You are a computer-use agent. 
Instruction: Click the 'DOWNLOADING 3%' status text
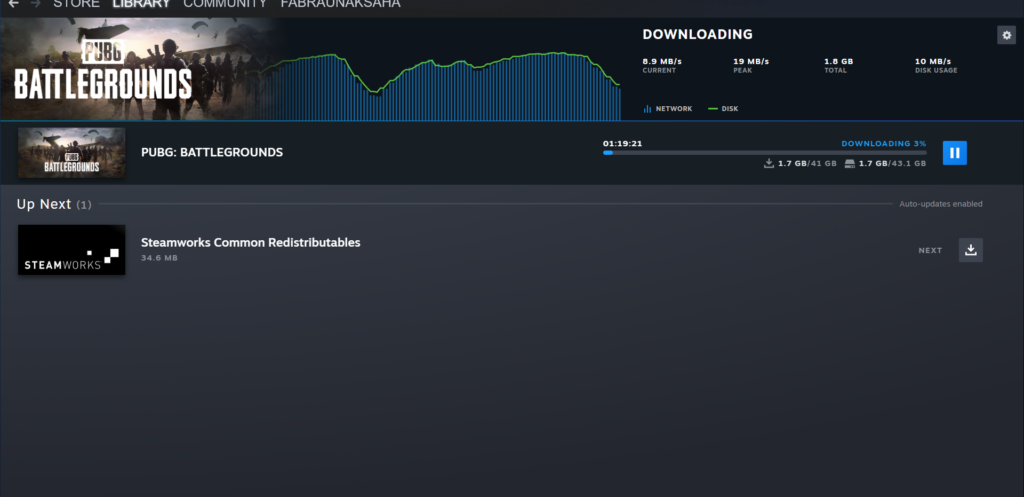884,144
